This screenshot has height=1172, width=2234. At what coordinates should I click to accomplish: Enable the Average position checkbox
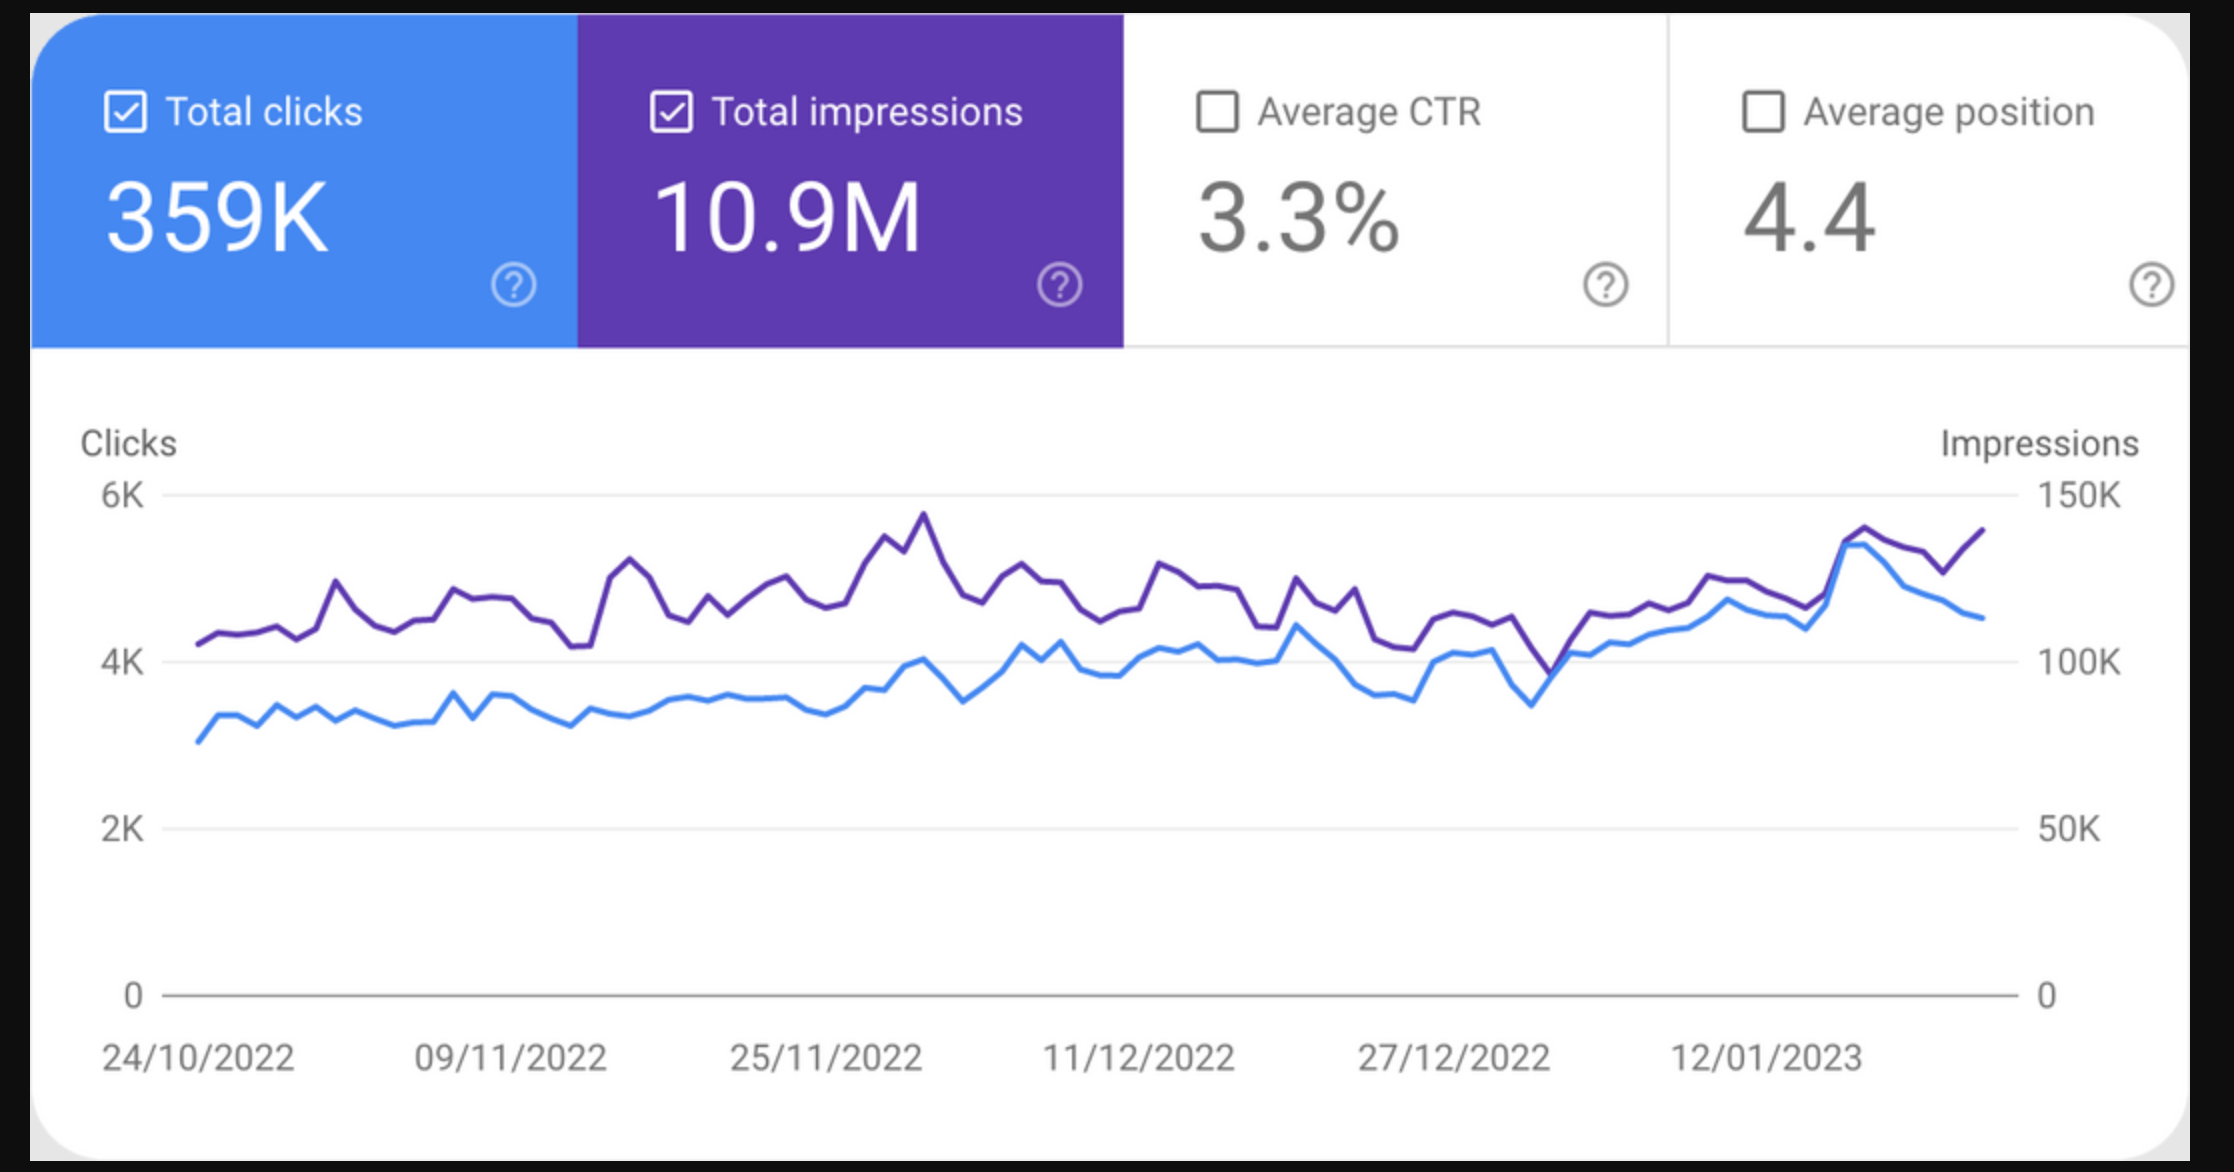pyautogui.click(x=1763, y=112)
